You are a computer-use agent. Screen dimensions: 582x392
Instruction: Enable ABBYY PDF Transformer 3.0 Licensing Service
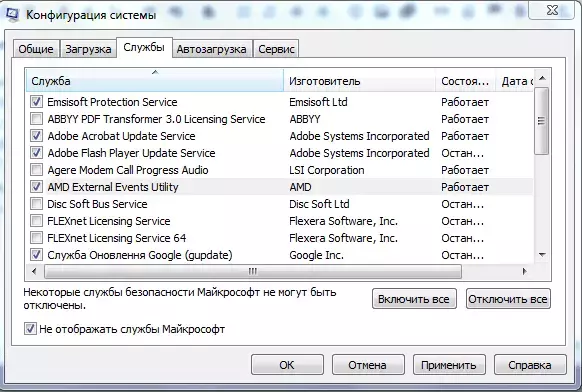pyautogui.click(x=36, y=119)
